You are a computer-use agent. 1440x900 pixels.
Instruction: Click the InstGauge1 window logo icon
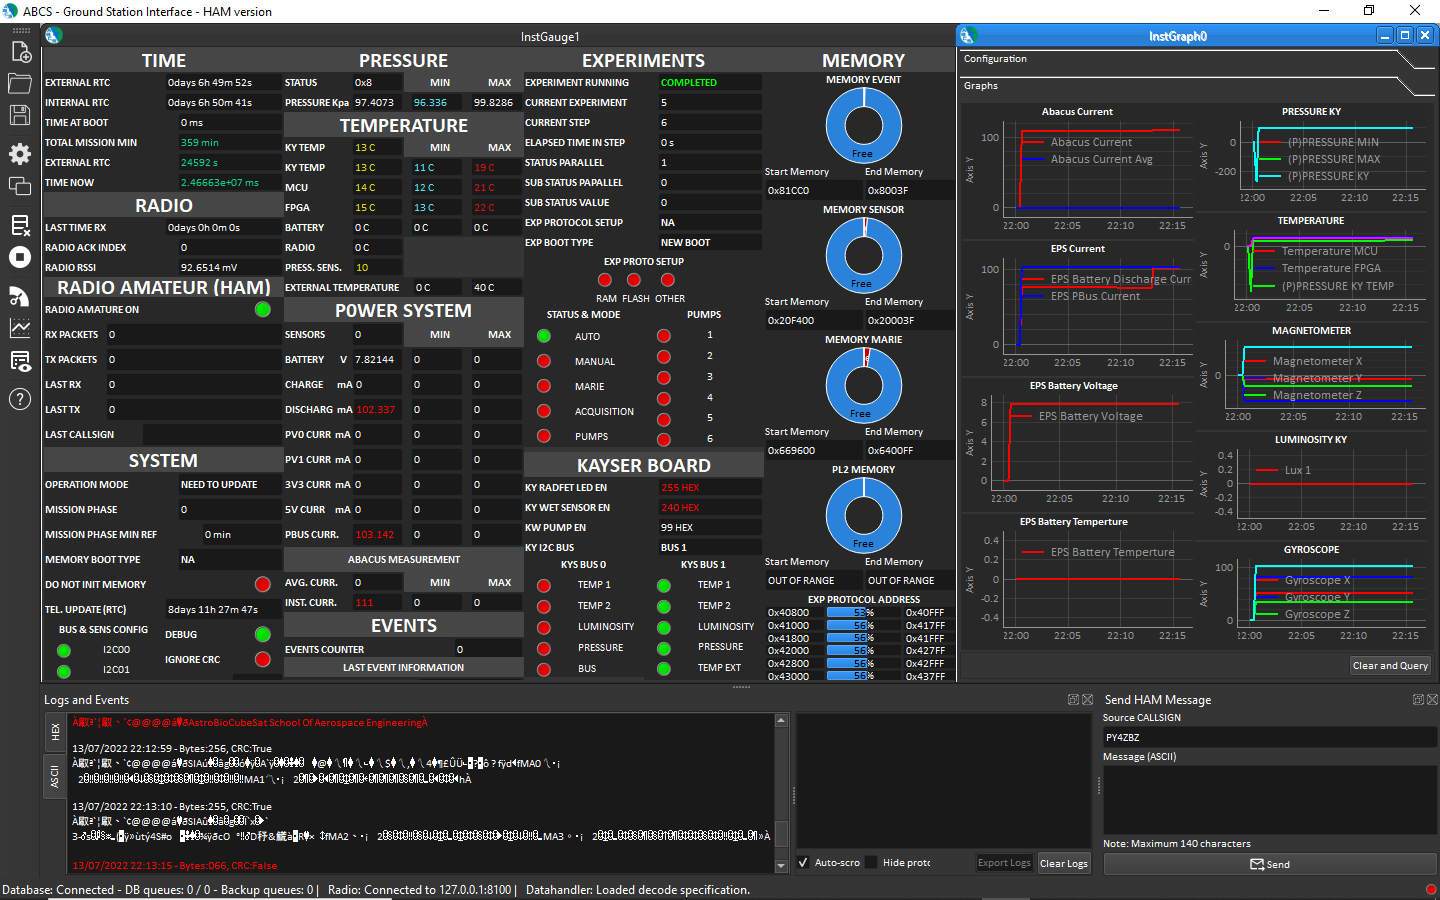[54, 36]
